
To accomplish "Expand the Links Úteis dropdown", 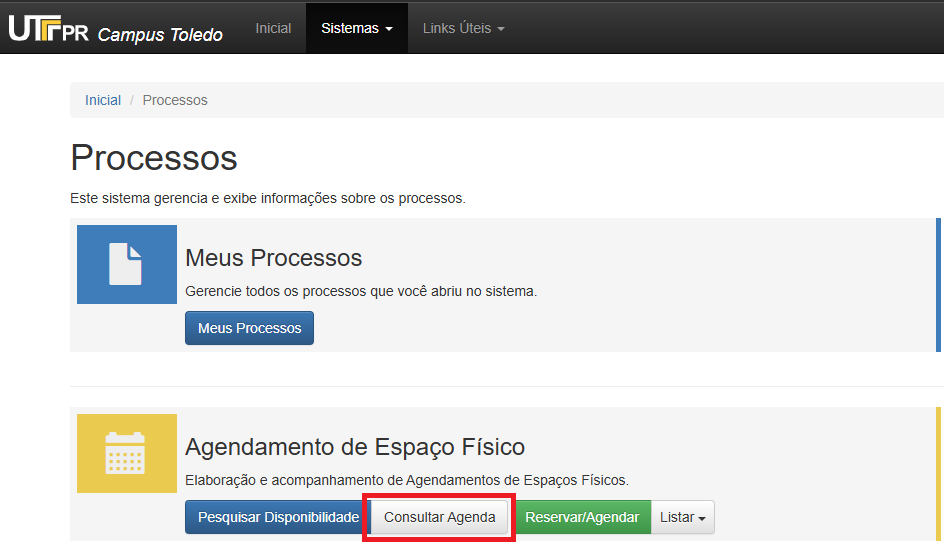I will (463, 28).
